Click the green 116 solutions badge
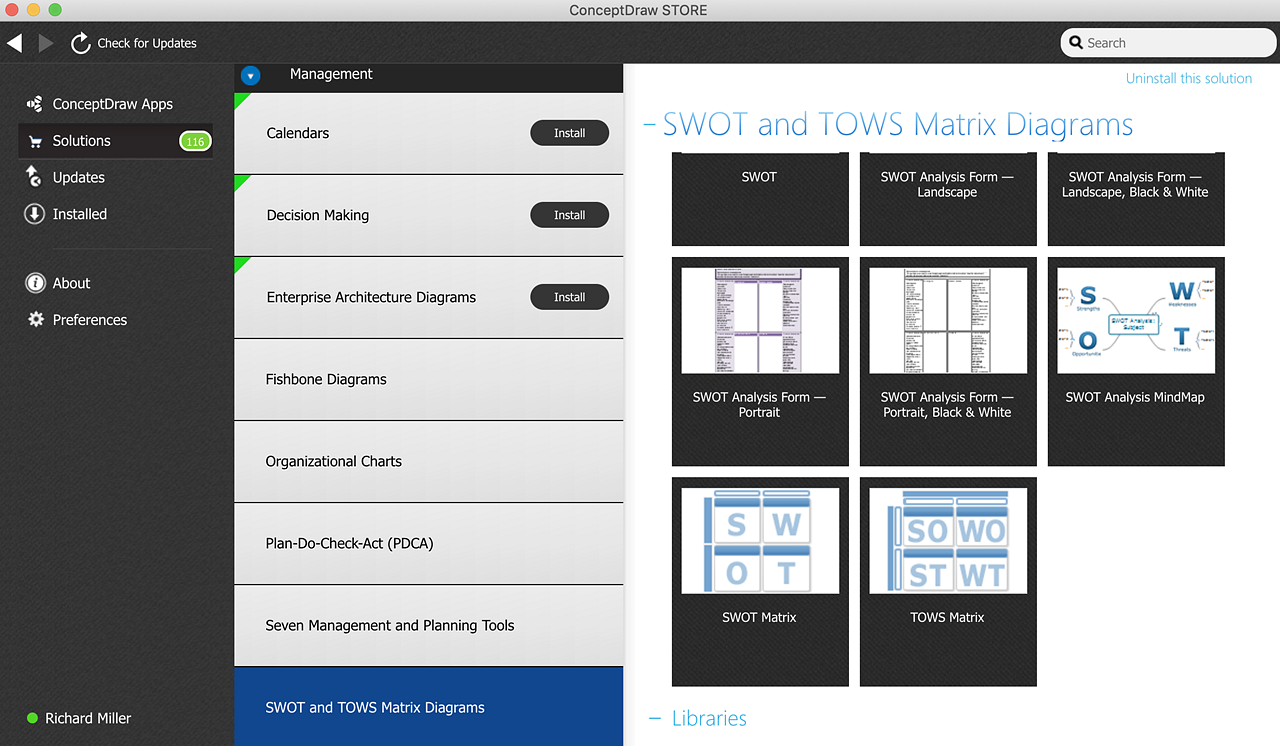The image size is (1280, 746). pos(195,141)
